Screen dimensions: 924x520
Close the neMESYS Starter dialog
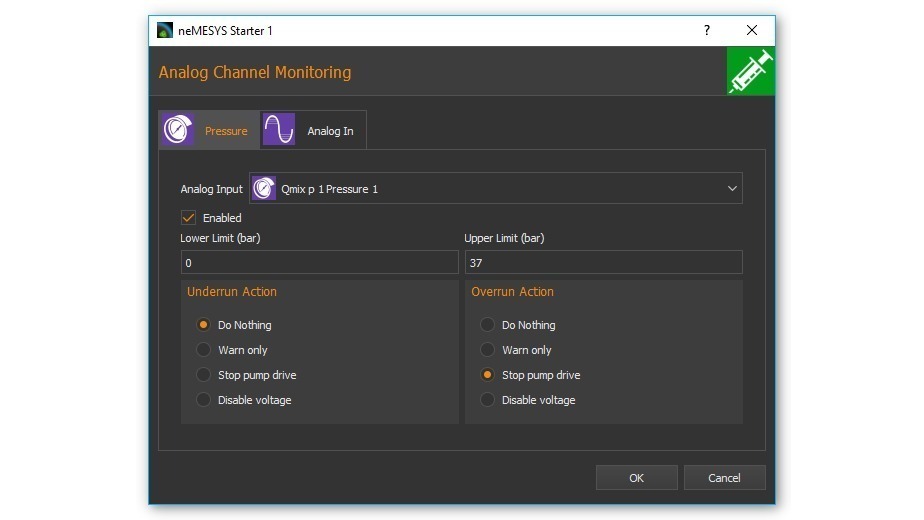[x=752, y=30]
